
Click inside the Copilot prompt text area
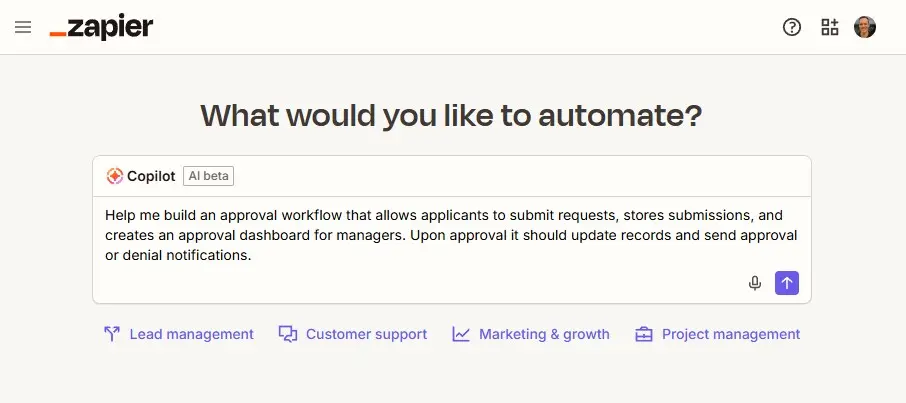[451, 235]
